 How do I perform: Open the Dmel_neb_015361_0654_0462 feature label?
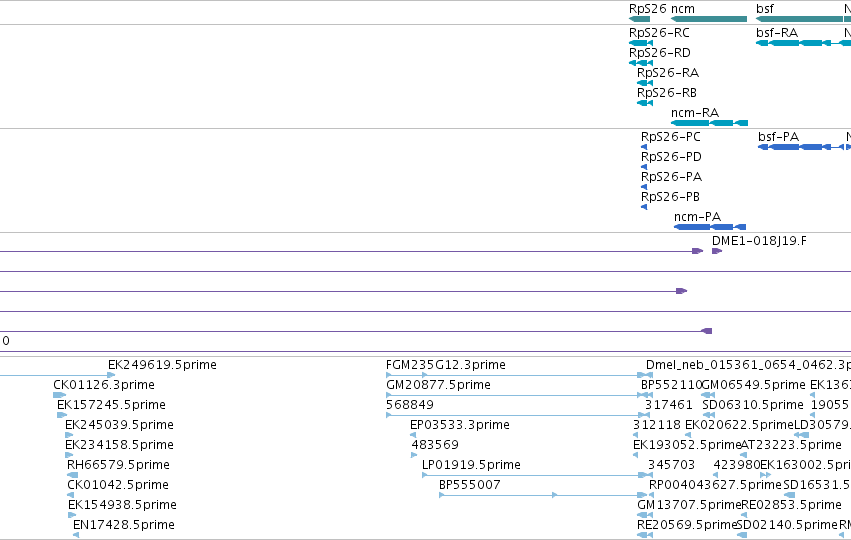point(748,365)
